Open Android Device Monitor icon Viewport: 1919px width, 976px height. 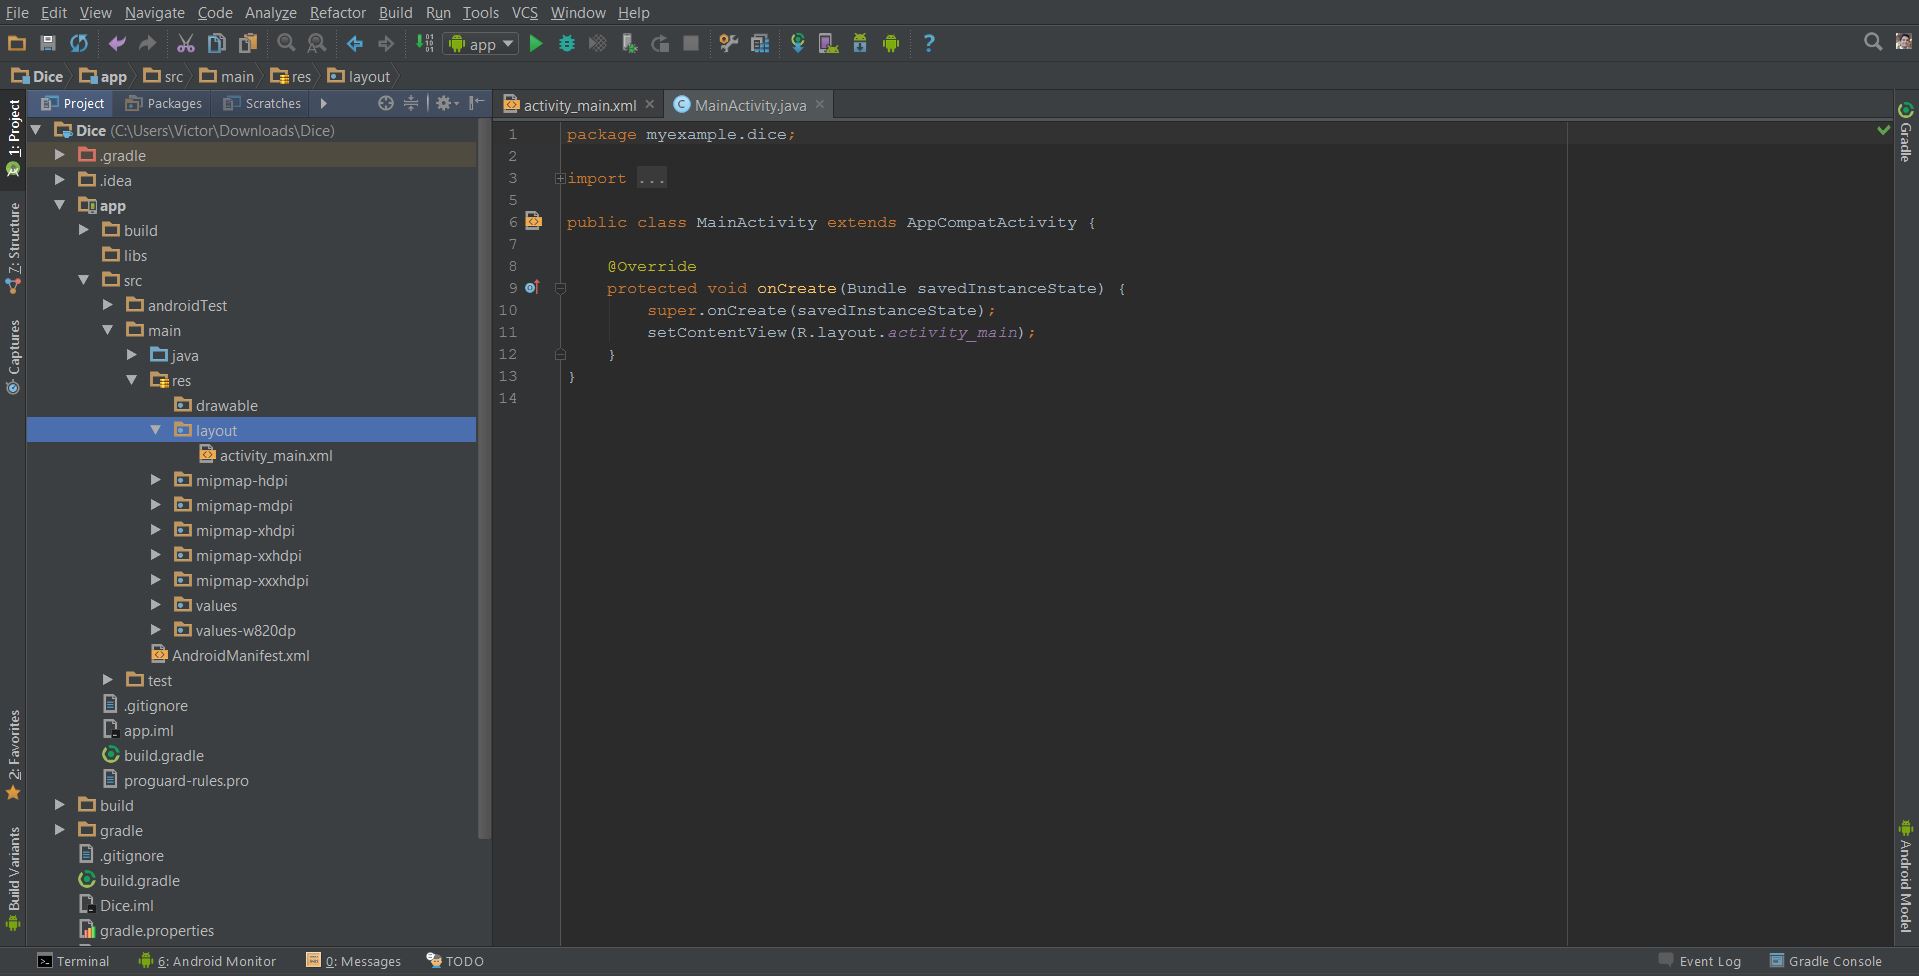pyautogui.click(x=891, y=43)
